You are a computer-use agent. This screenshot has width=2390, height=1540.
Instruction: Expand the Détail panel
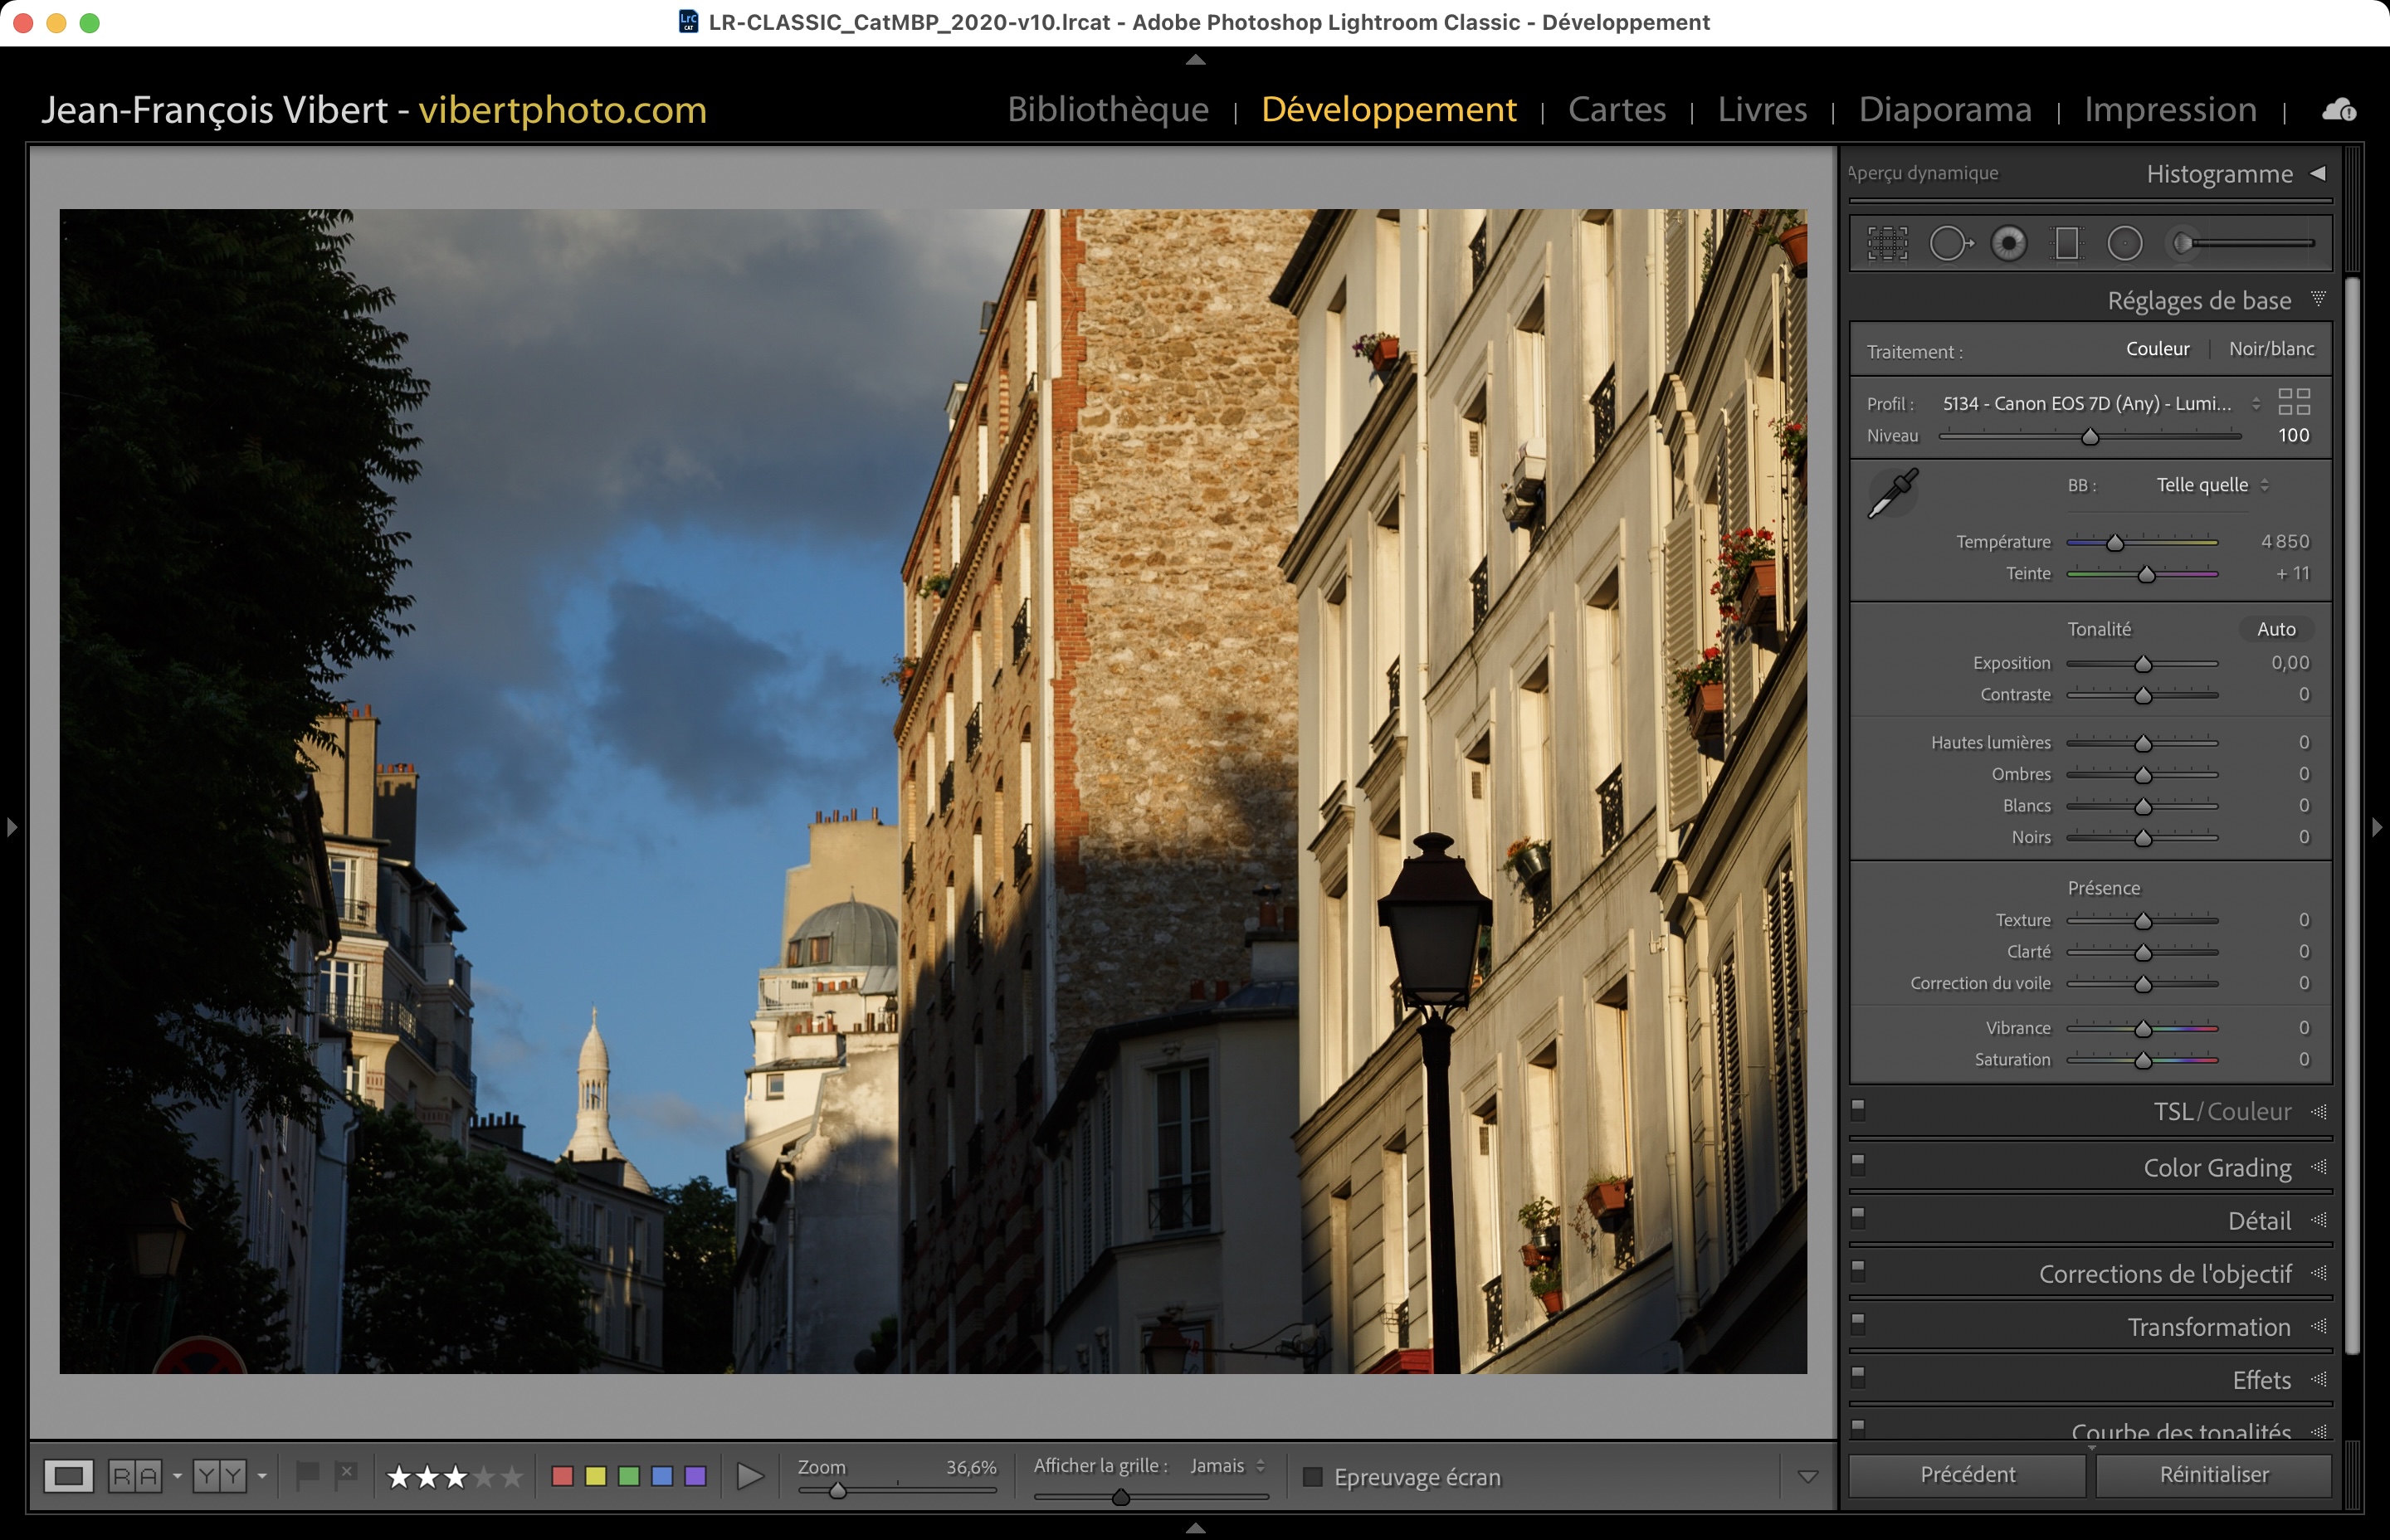[2258, 1221]
